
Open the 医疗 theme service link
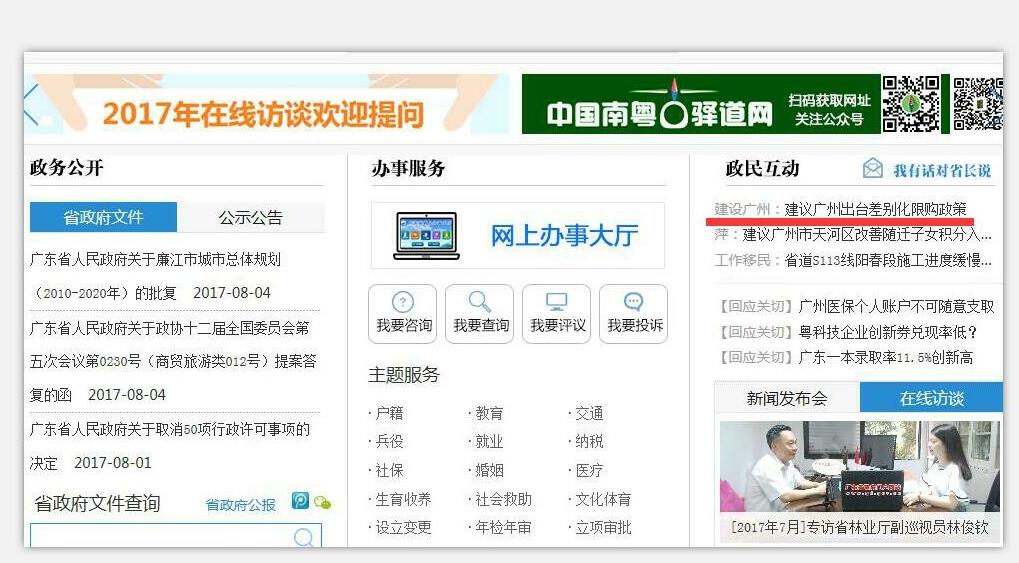(589, 470)
